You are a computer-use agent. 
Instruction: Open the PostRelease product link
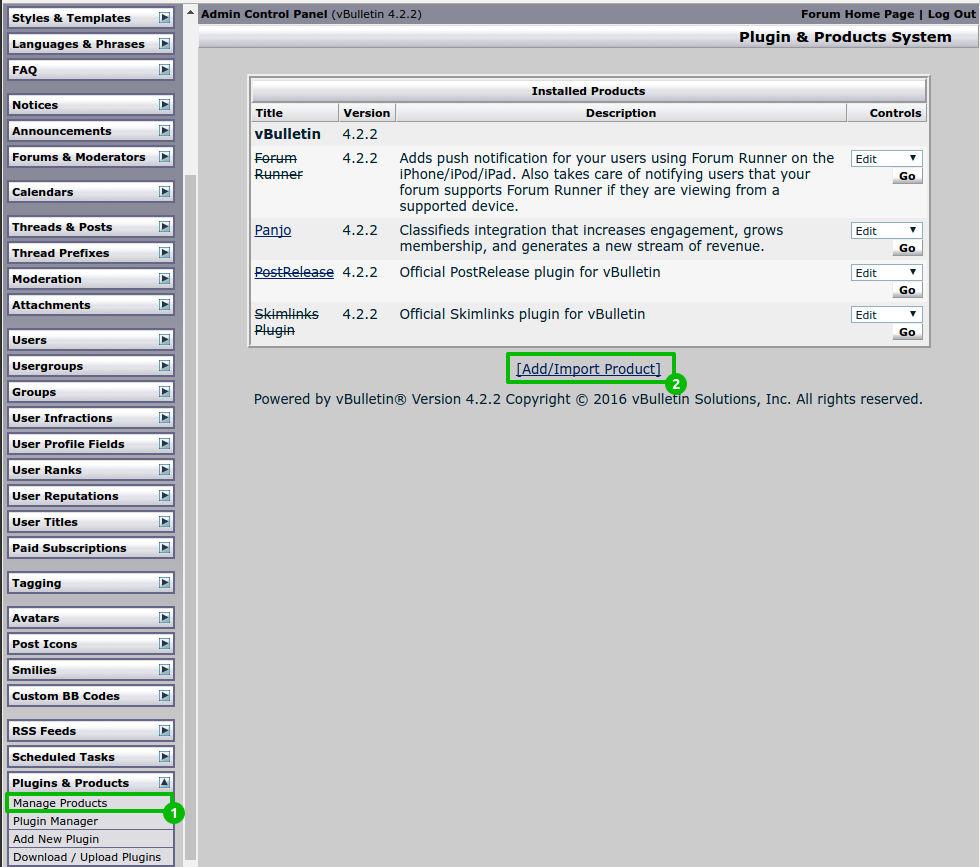pos(294,272)
